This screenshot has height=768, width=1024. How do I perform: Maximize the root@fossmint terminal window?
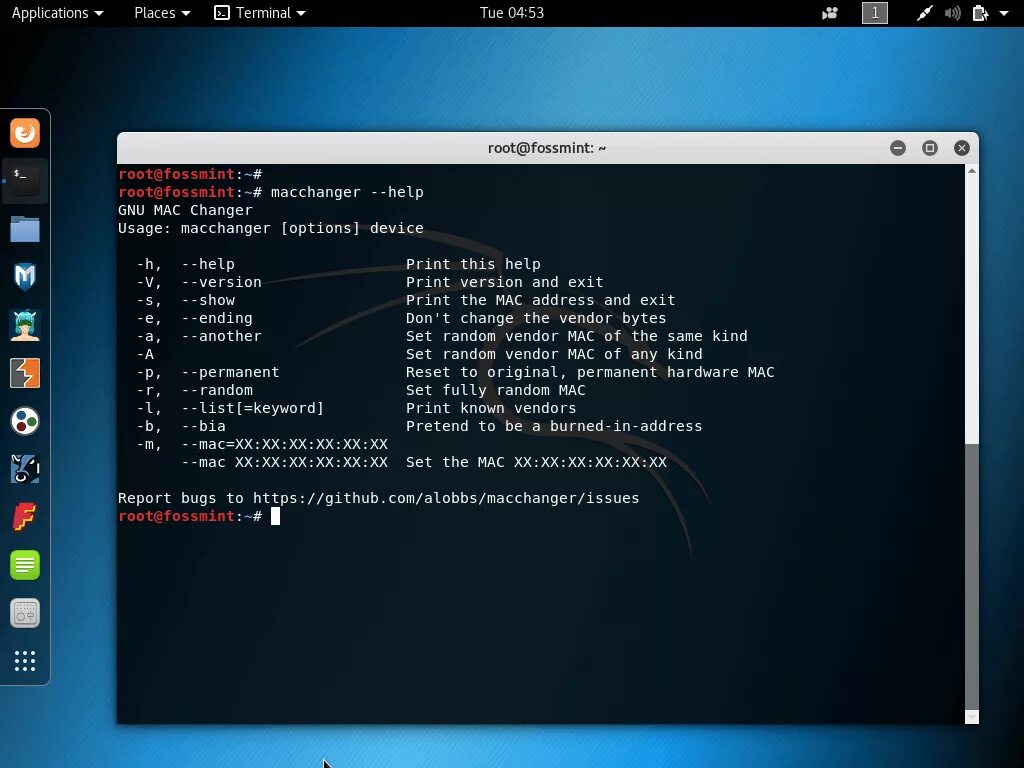[930, 148]
